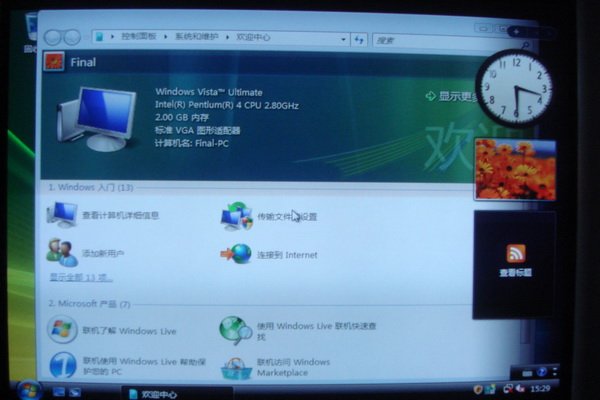Open 联机了解 Windows Live icon

62,330
